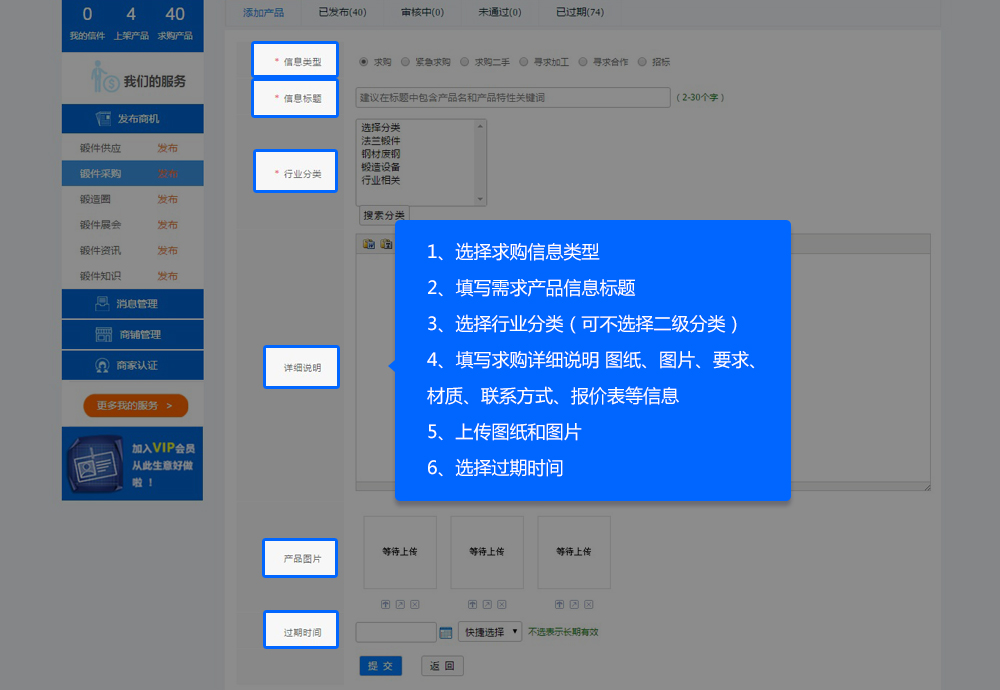Click paste-from-Word icon in editor toolbar
Viewport: 1000px width, 690px height.
(x=386, y=243)
